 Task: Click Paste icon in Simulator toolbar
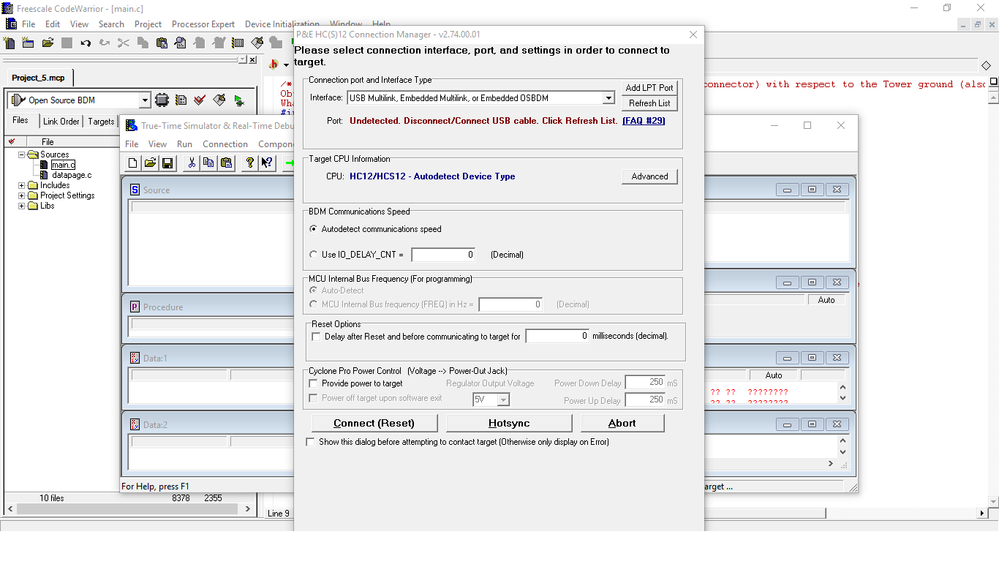pos(226,163)
